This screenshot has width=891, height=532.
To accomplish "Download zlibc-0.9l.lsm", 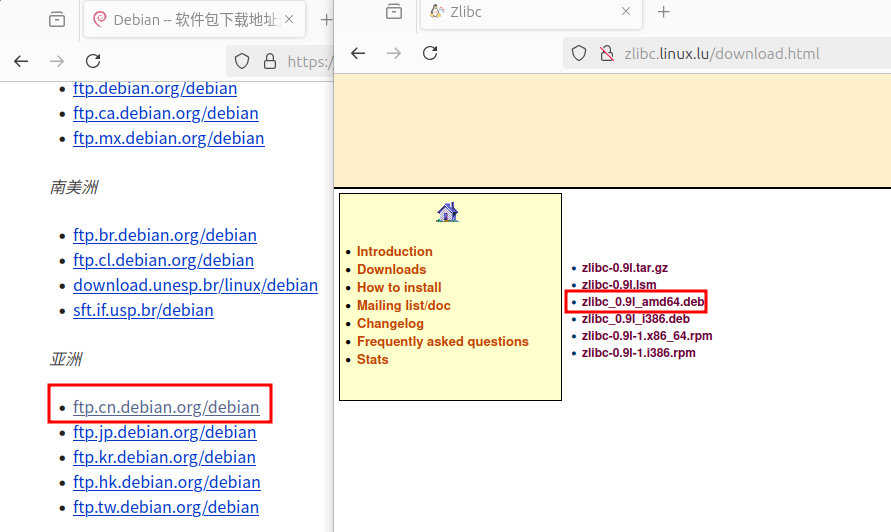I will coord(619,285).
